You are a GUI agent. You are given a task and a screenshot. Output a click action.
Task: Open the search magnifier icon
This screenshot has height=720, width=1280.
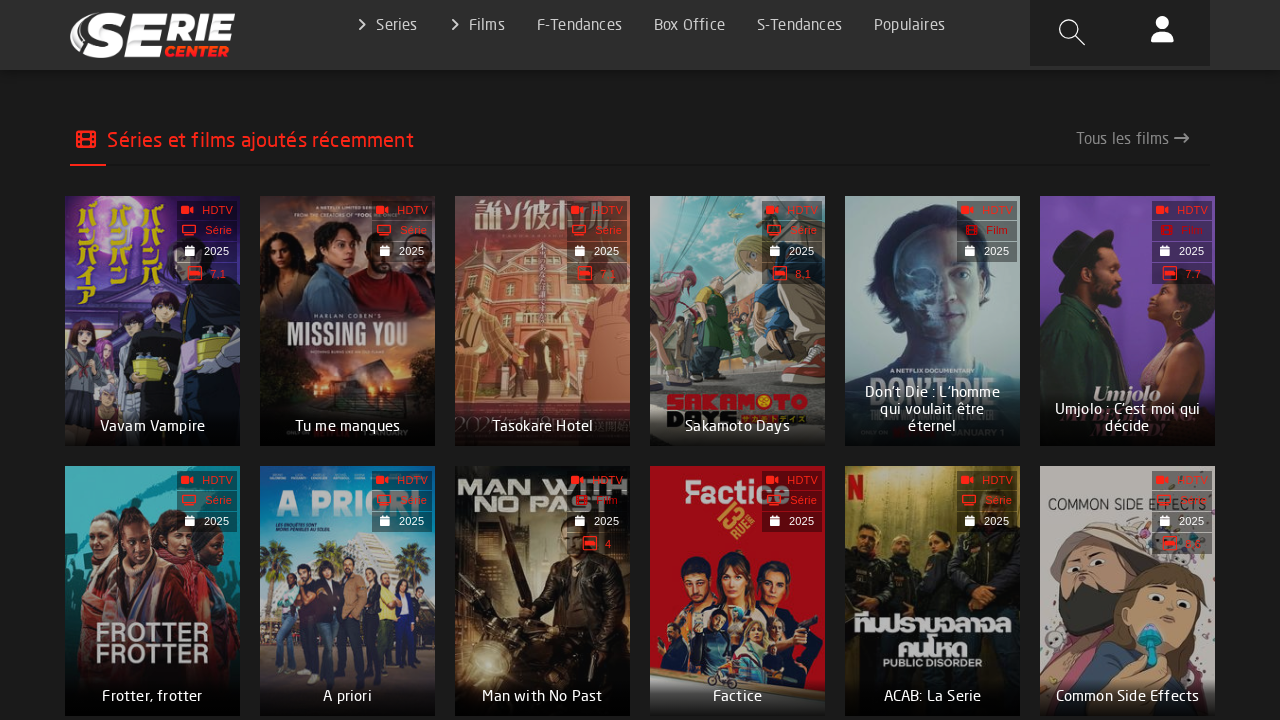coord(1071,32)
